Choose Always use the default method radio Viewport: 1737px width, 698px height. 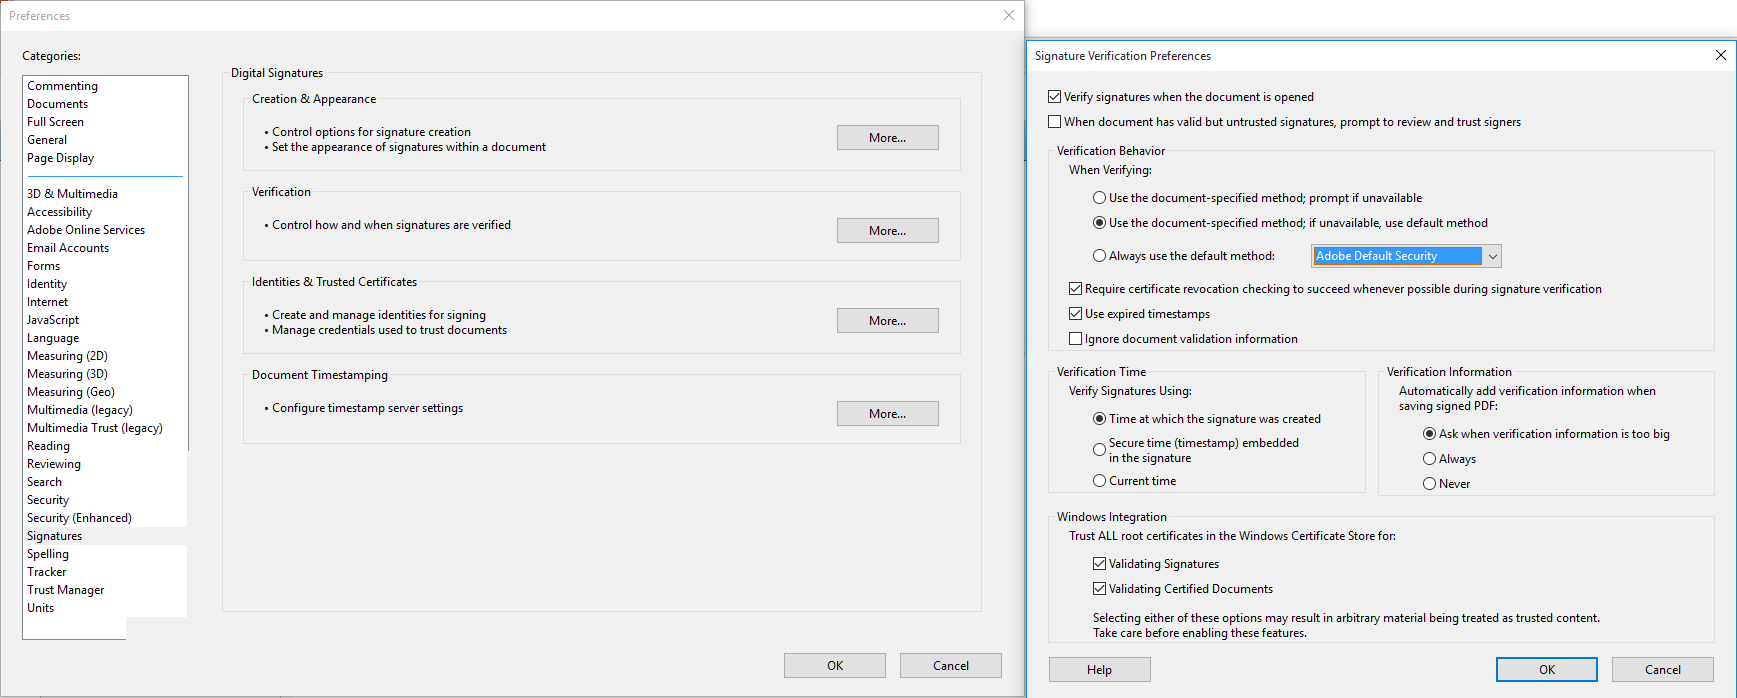(1100, 256)
